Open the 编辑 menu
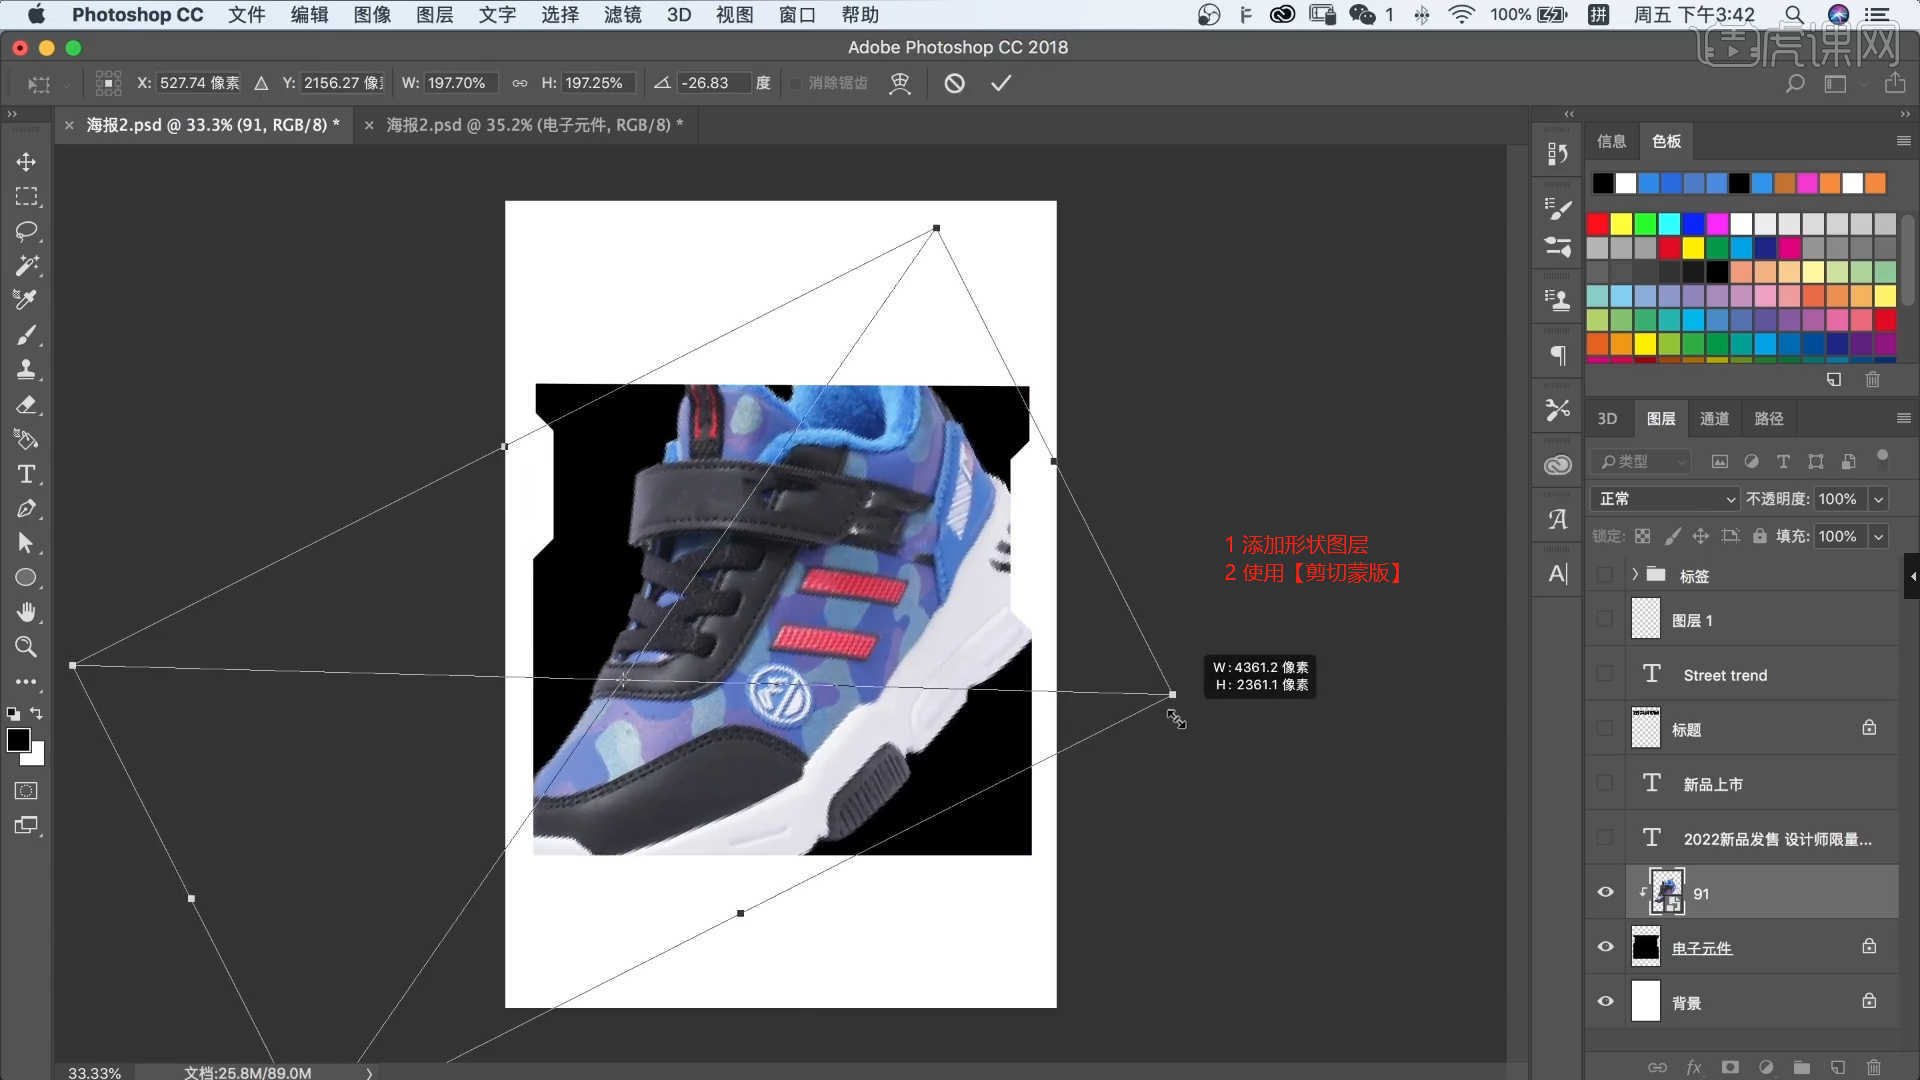Image resolution: width=1920 pixels, height=1080 pixels. coord(309,15)
